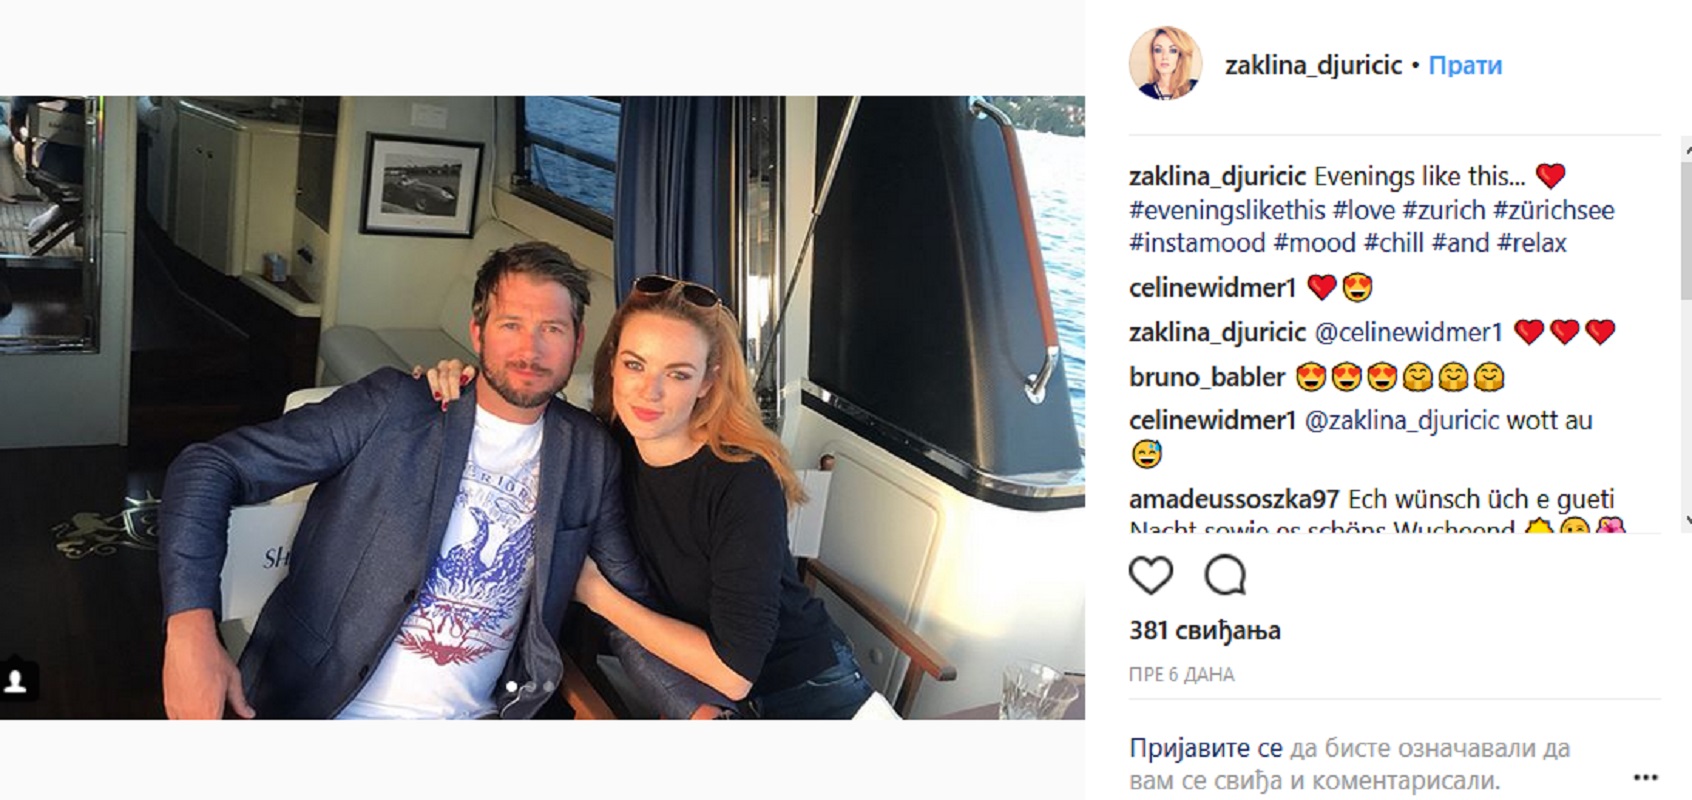The width and height of the screenshot is (1692, 800).
Task: Visit bruno_babler's profile
Action: click(x=1207, y=377)
